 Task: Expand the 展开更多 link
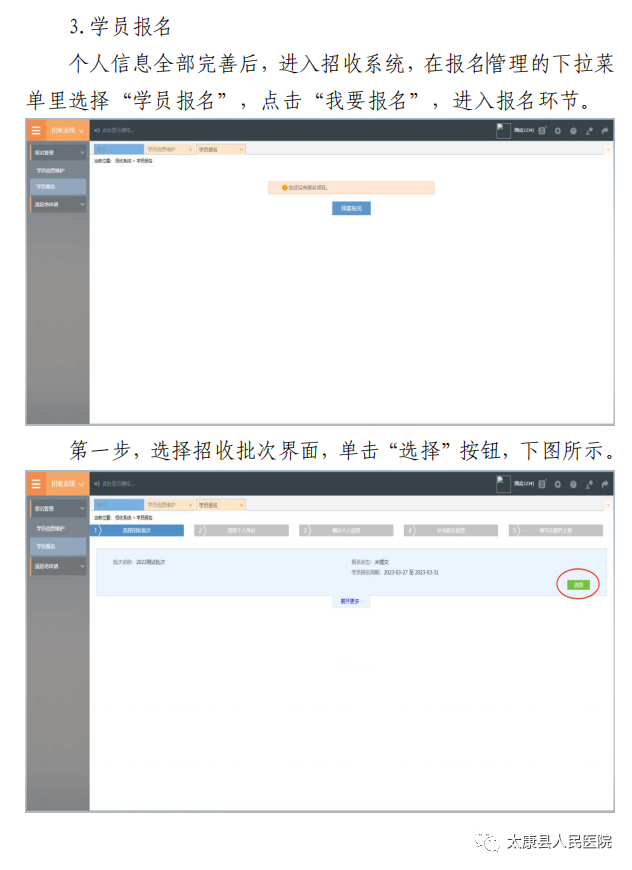coord(351,601)
